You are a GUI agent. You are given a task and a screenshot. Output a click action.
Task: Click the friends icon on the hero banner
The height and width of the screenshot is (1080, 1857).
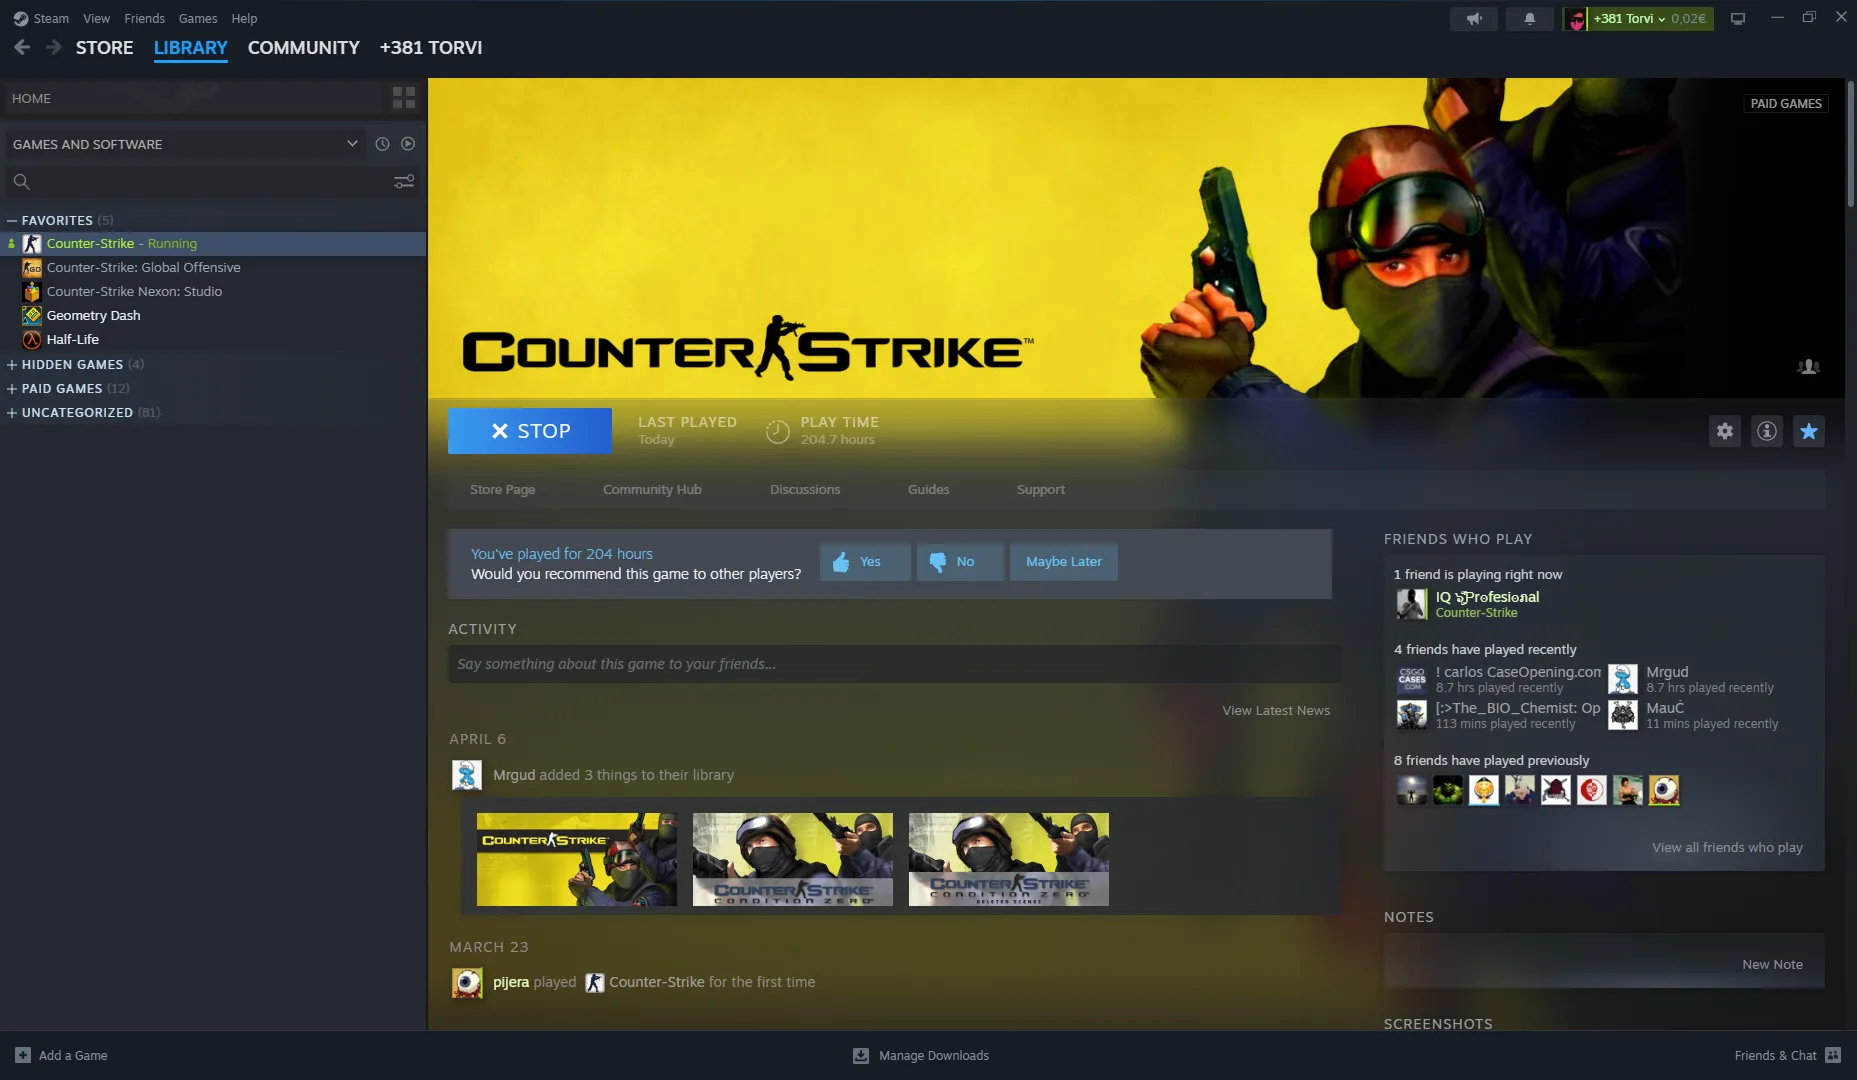(x=1808, y=367)
